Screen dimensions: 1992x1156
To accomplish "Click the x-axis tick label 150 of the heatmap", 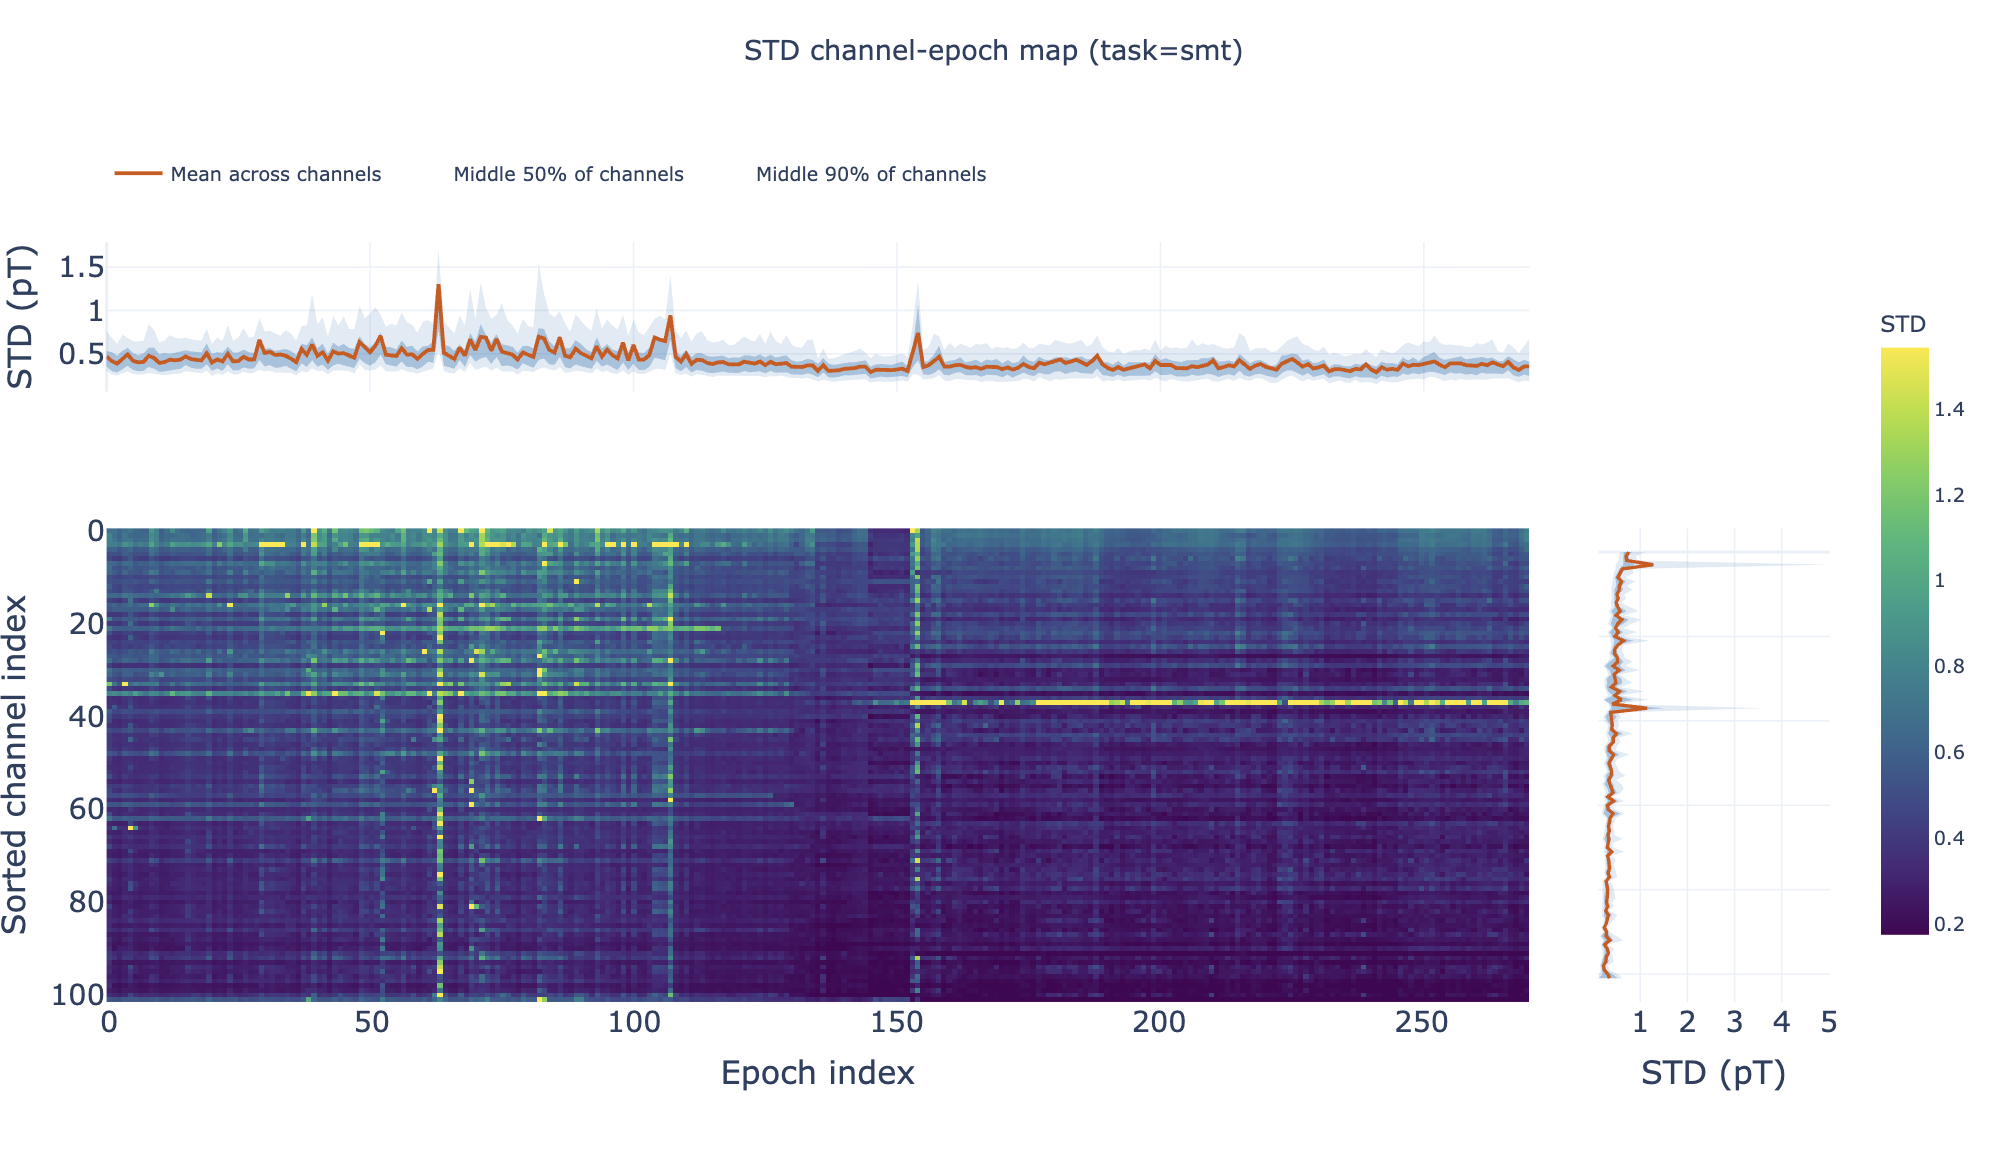I will [896, 1023].
